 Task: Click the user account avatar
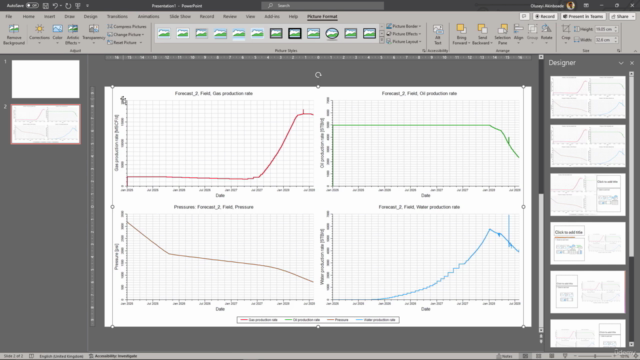click(x=571, y=6)
